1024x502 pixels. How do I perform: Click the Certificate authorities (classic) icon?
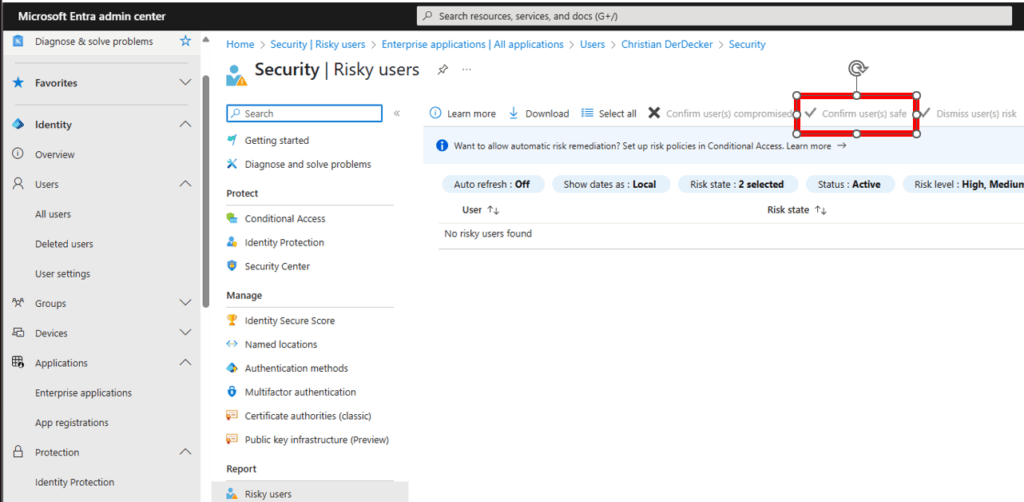point(232,416)
